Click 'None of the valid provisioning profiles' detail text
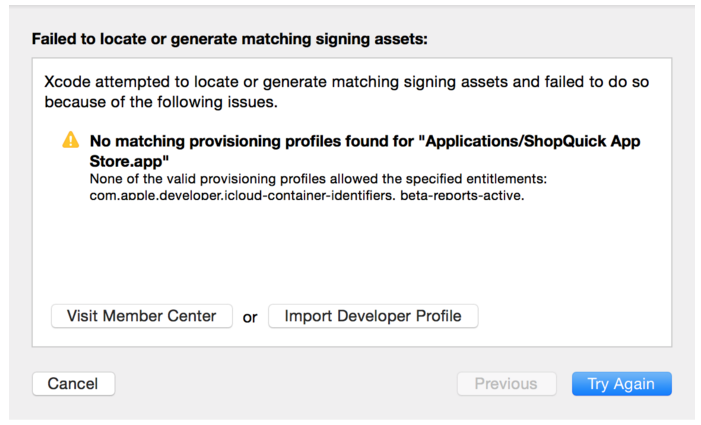 318,179
